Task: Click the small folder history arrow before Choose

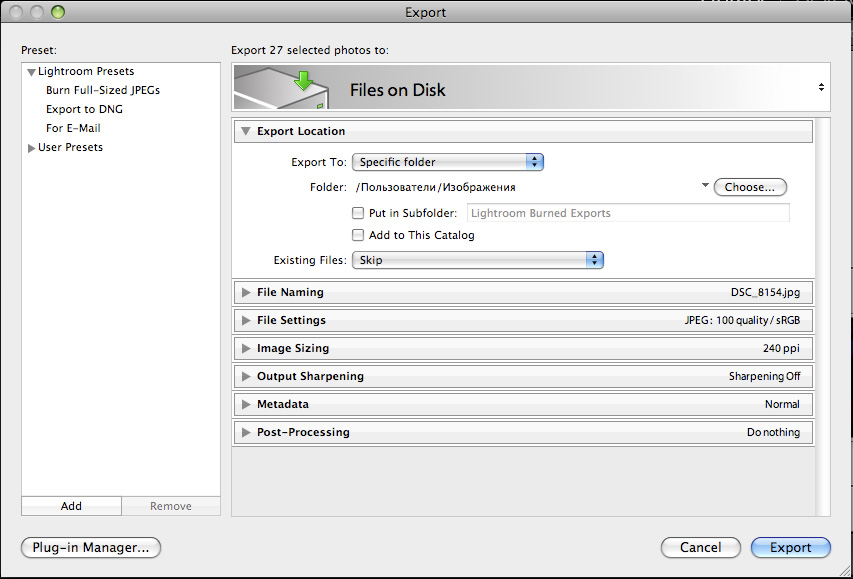Action: point(705,186)
